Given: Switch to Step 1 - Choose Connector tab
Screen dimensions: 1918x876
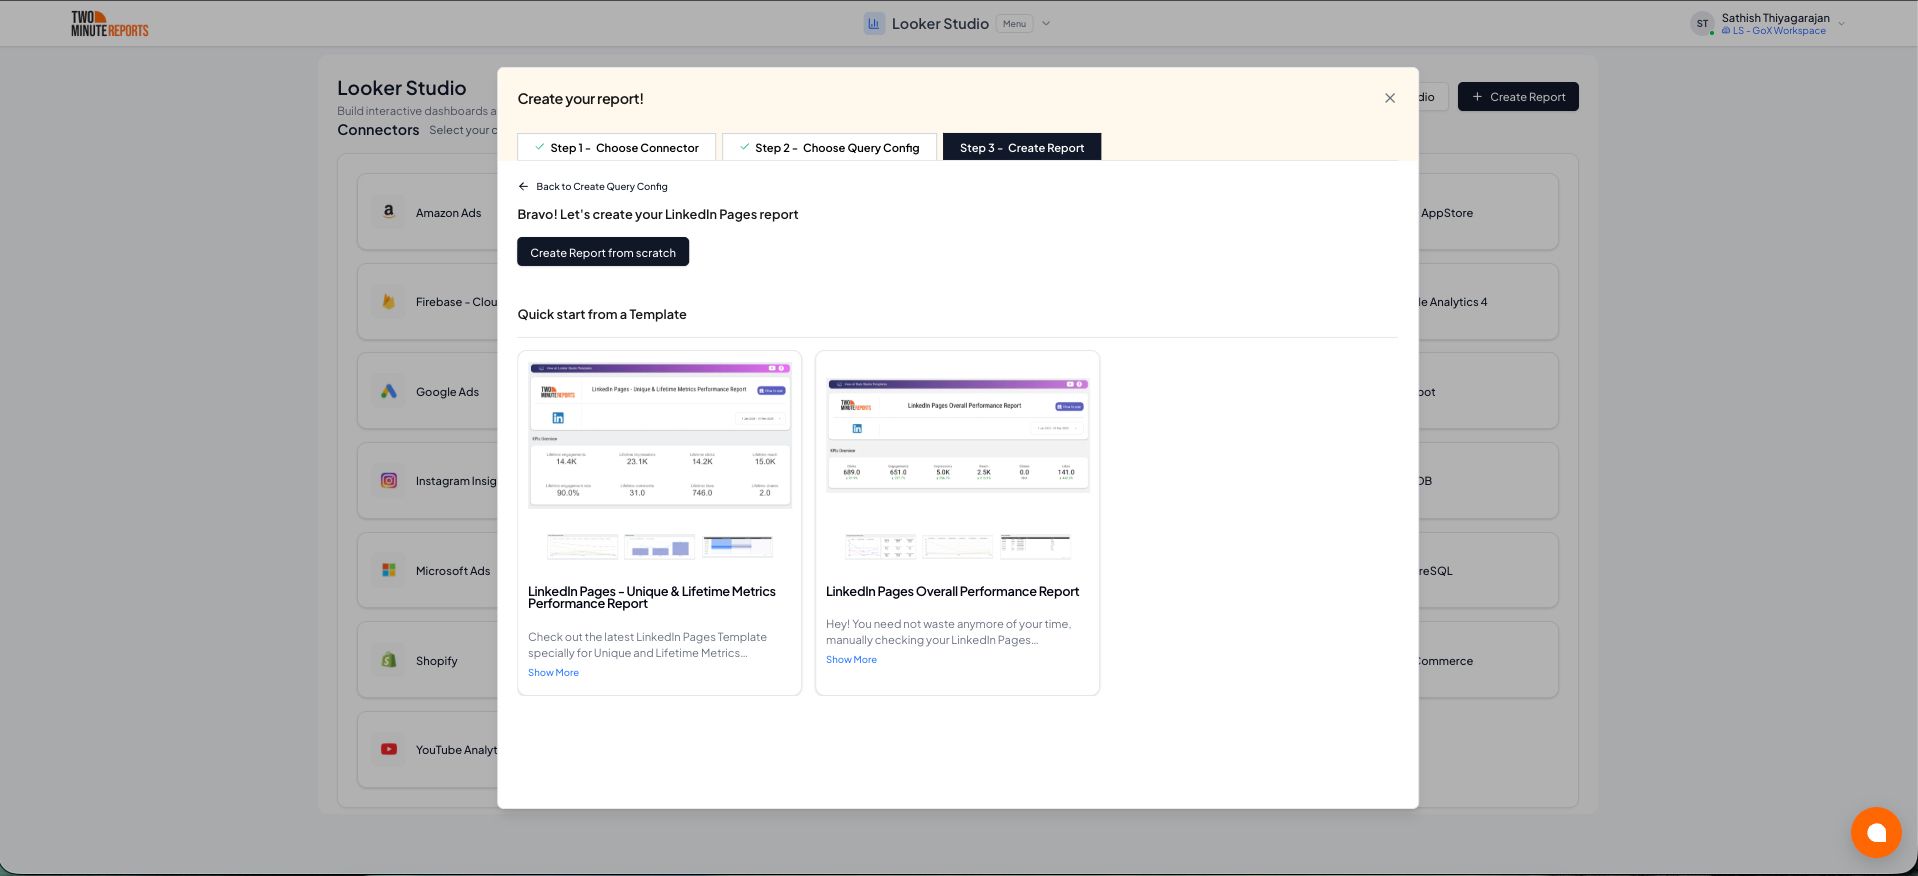Looking at the screenshot, I should pos(616,147).
